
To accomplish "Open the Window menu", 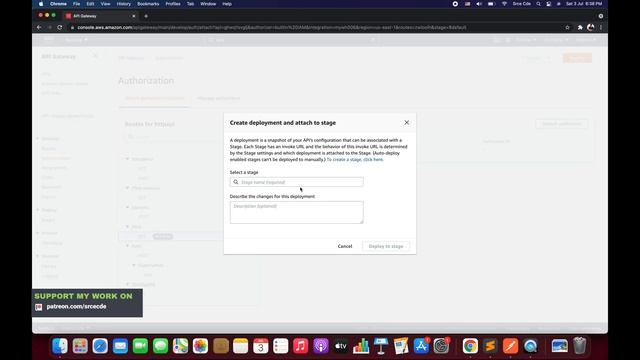I will pyautogui.click(x=208, y=4).
